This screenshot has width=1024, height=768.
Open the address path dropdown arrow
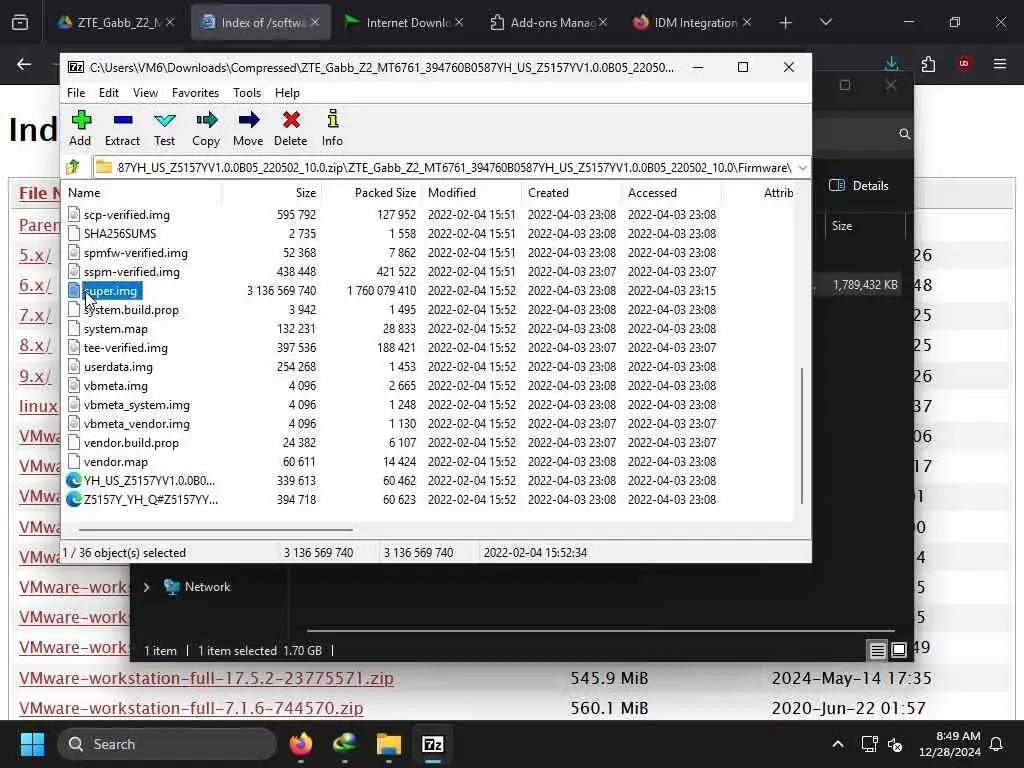(x=803, y=168)
